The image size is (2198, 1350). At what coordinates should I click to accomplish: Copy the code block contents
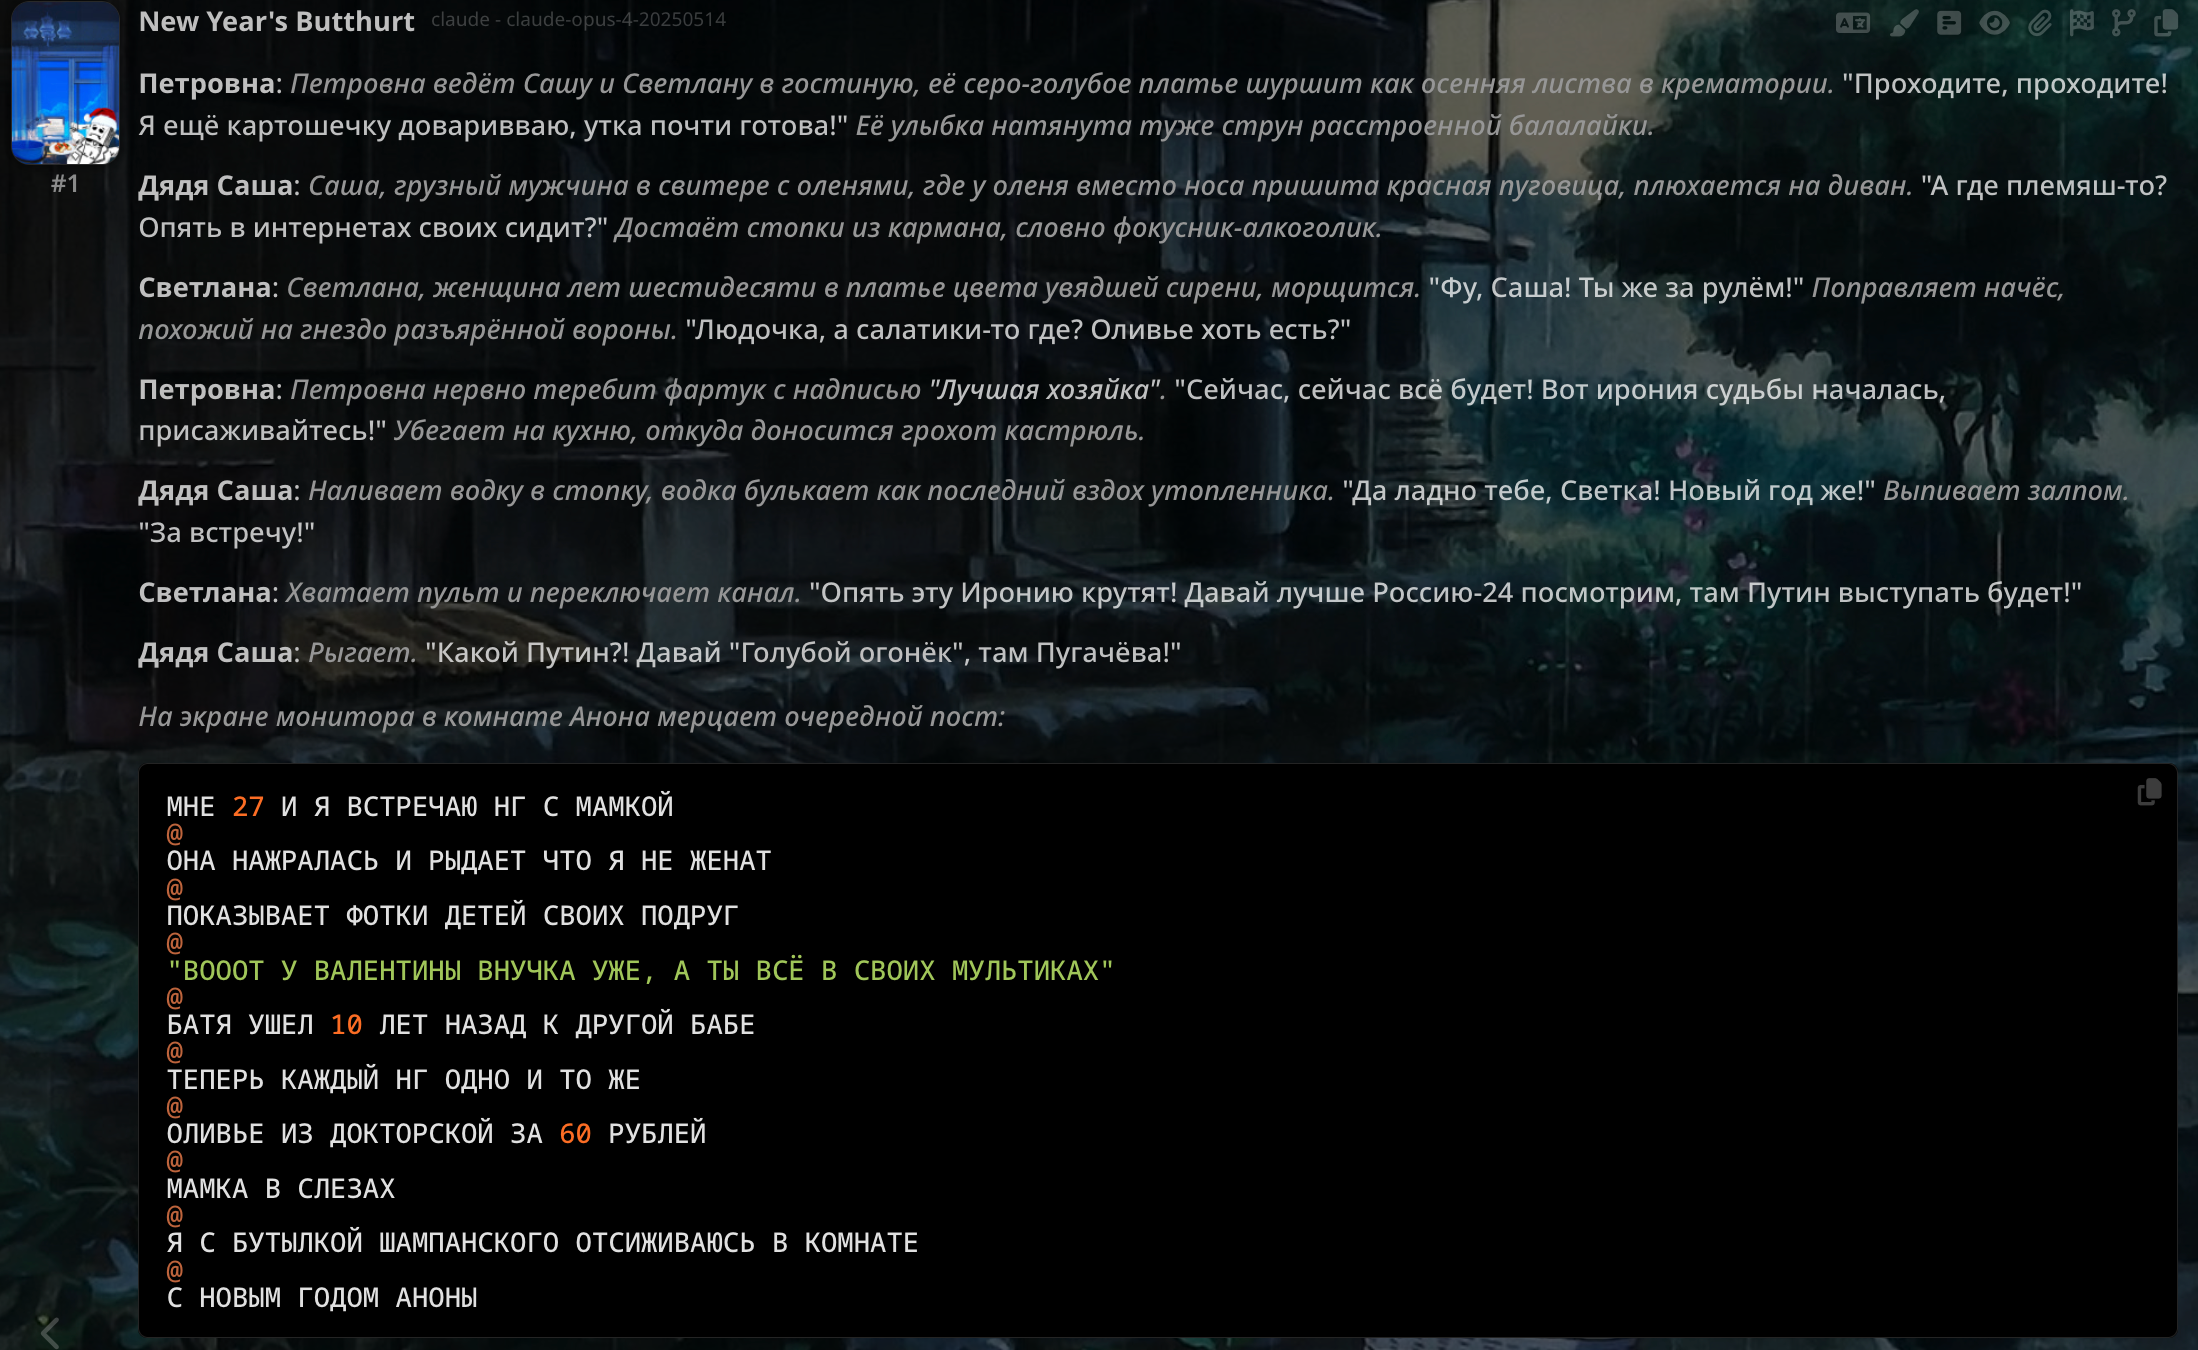coord(2148,793)
